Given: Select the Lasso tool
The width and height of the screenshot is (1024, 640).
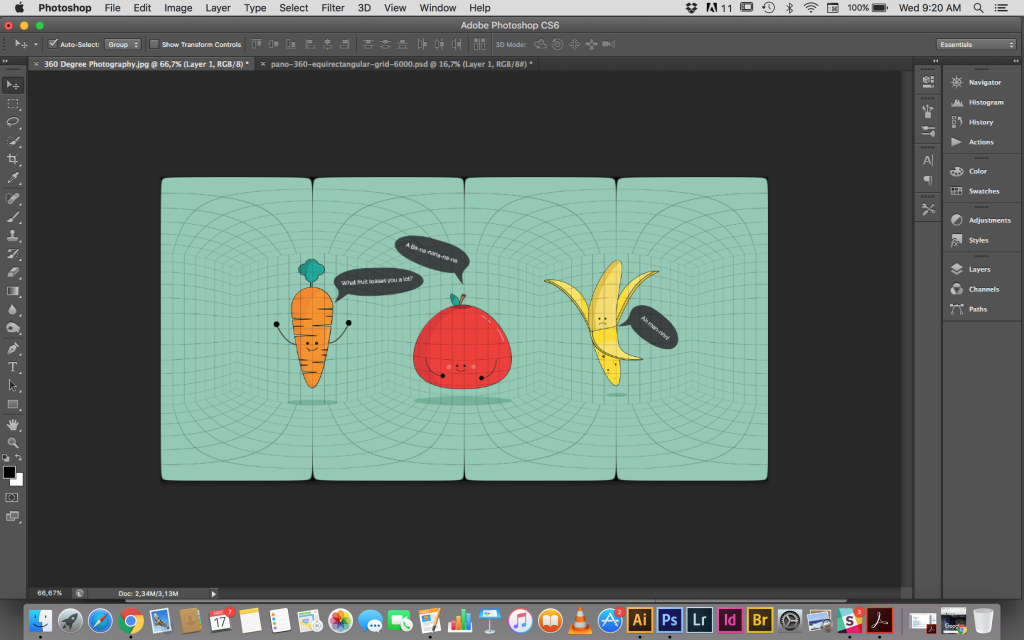Looking at the screenshot, I should tap(13, 122).
